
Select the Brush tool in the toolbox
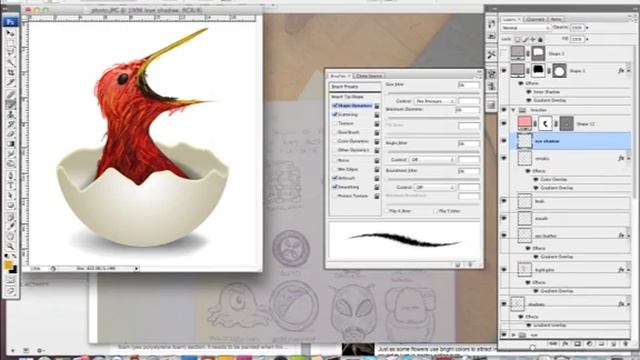11,104
